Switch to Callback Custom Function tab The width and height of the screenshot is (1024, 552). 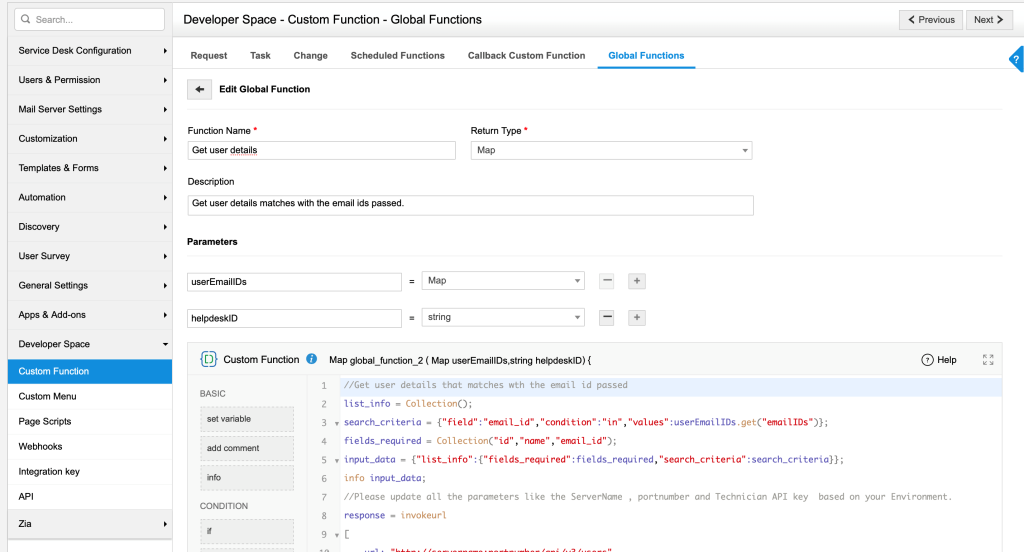click(x=526, y=56)
